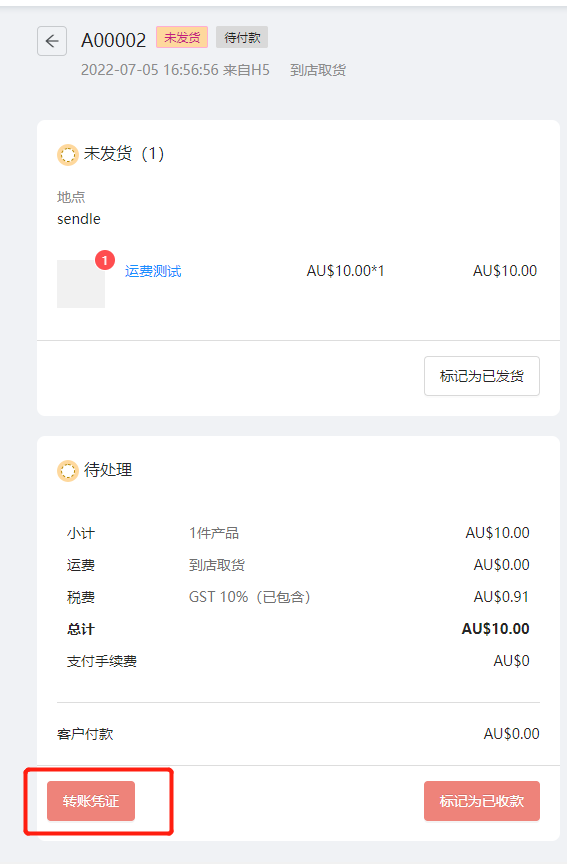This screenshot has height=864, width=567.
Task: Click the 转账凭证 button
Action: [x=91, y=801]
